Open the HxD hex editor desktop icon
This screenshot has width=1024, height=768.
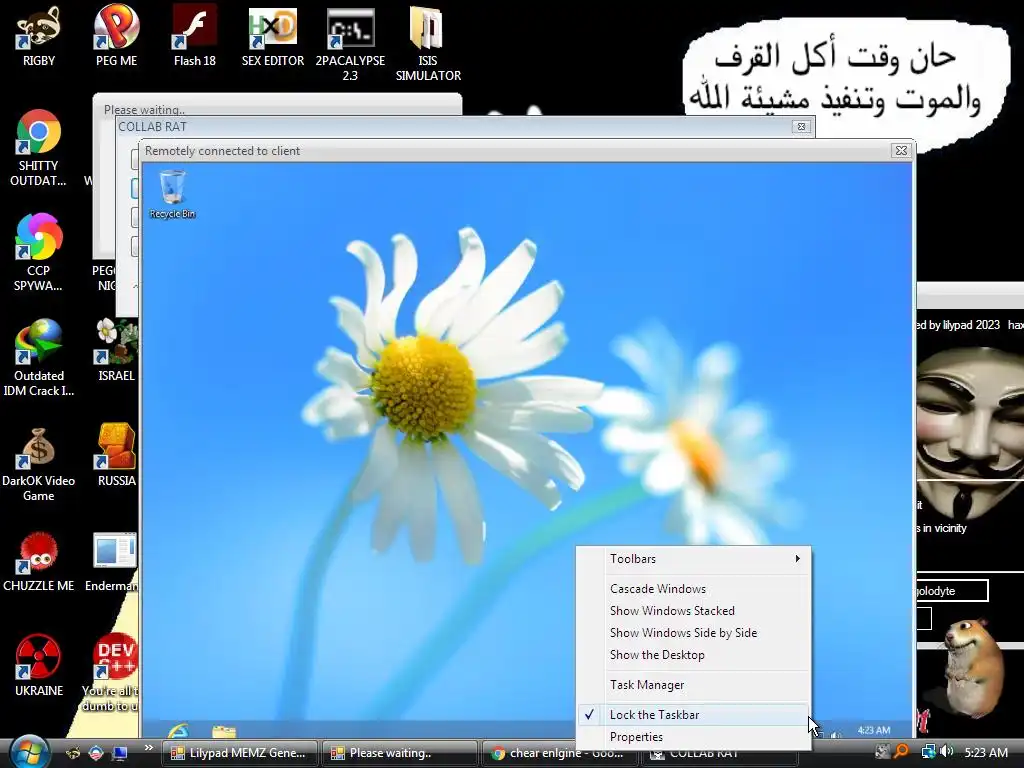click(x=273, y=36)
